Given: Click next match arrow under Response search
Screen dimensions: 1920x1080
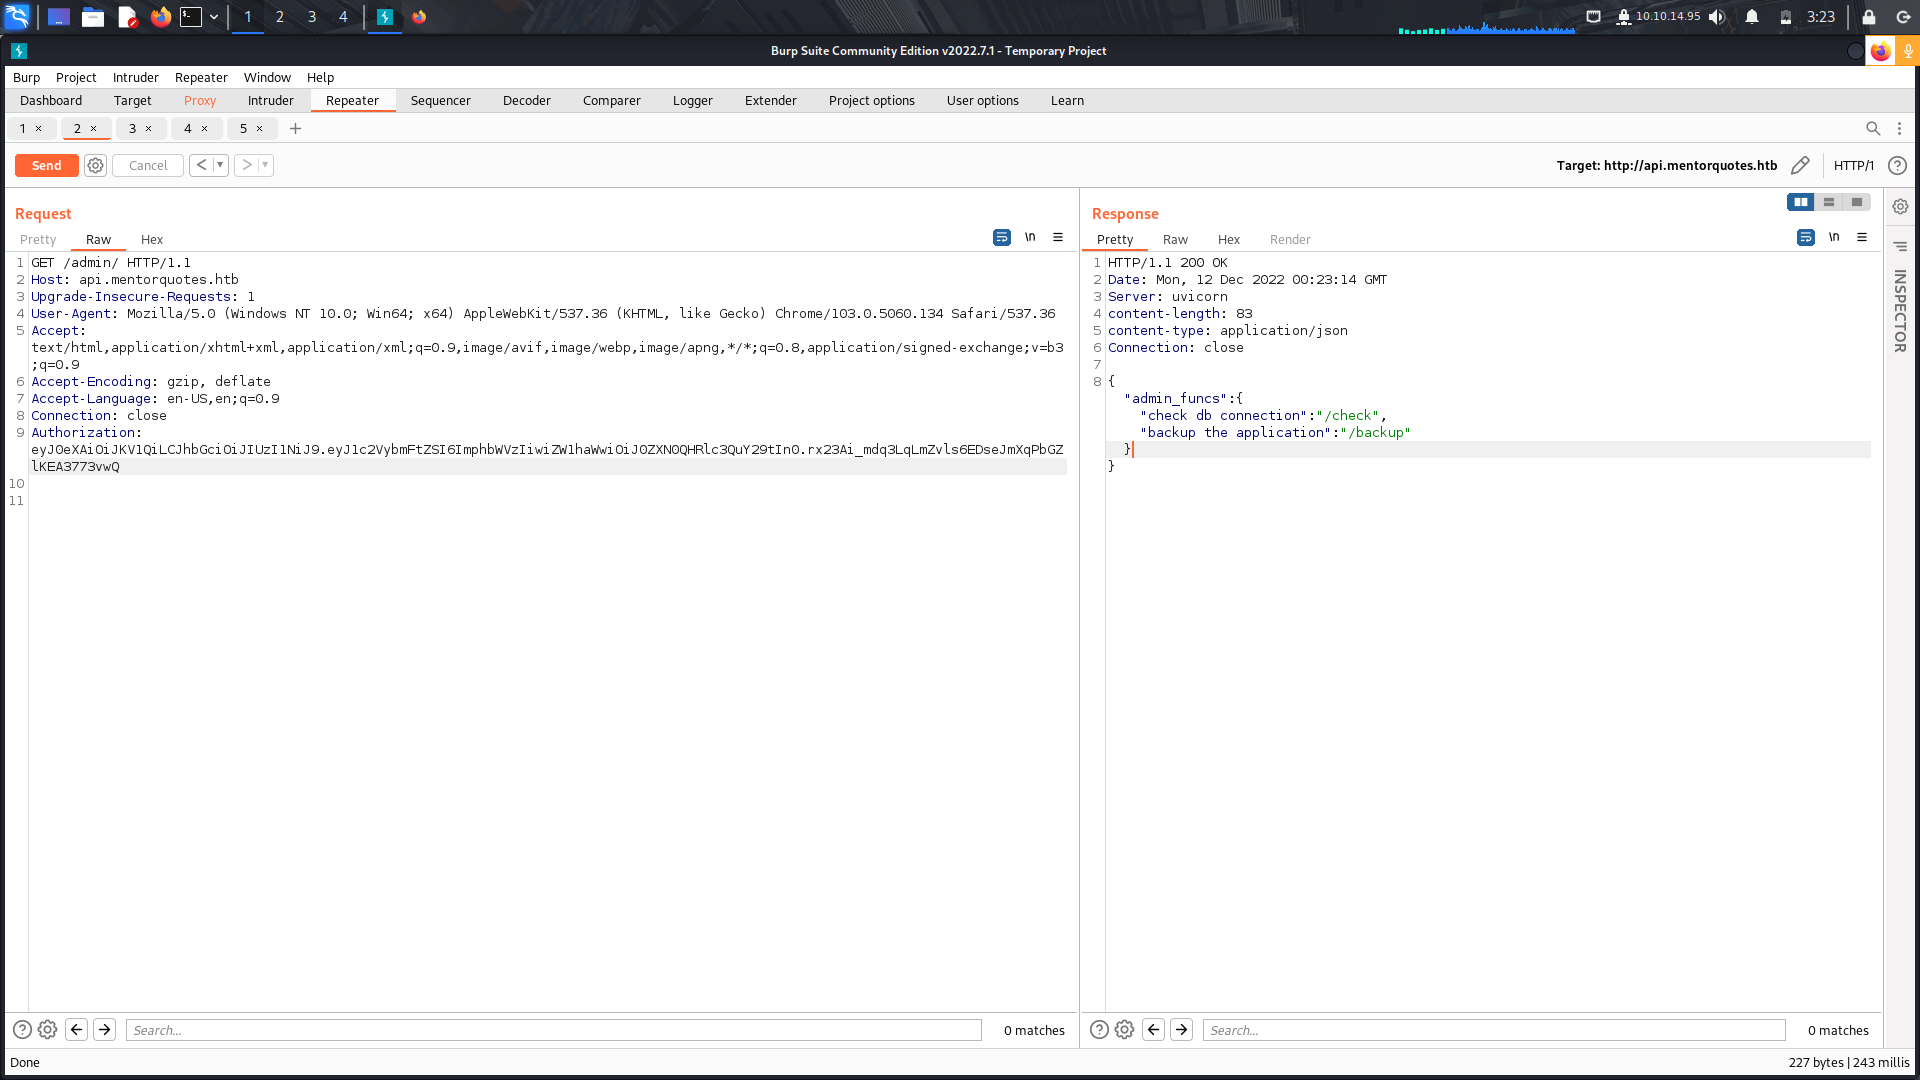Looking at the screenshot, I should tap(1182, 1029).
